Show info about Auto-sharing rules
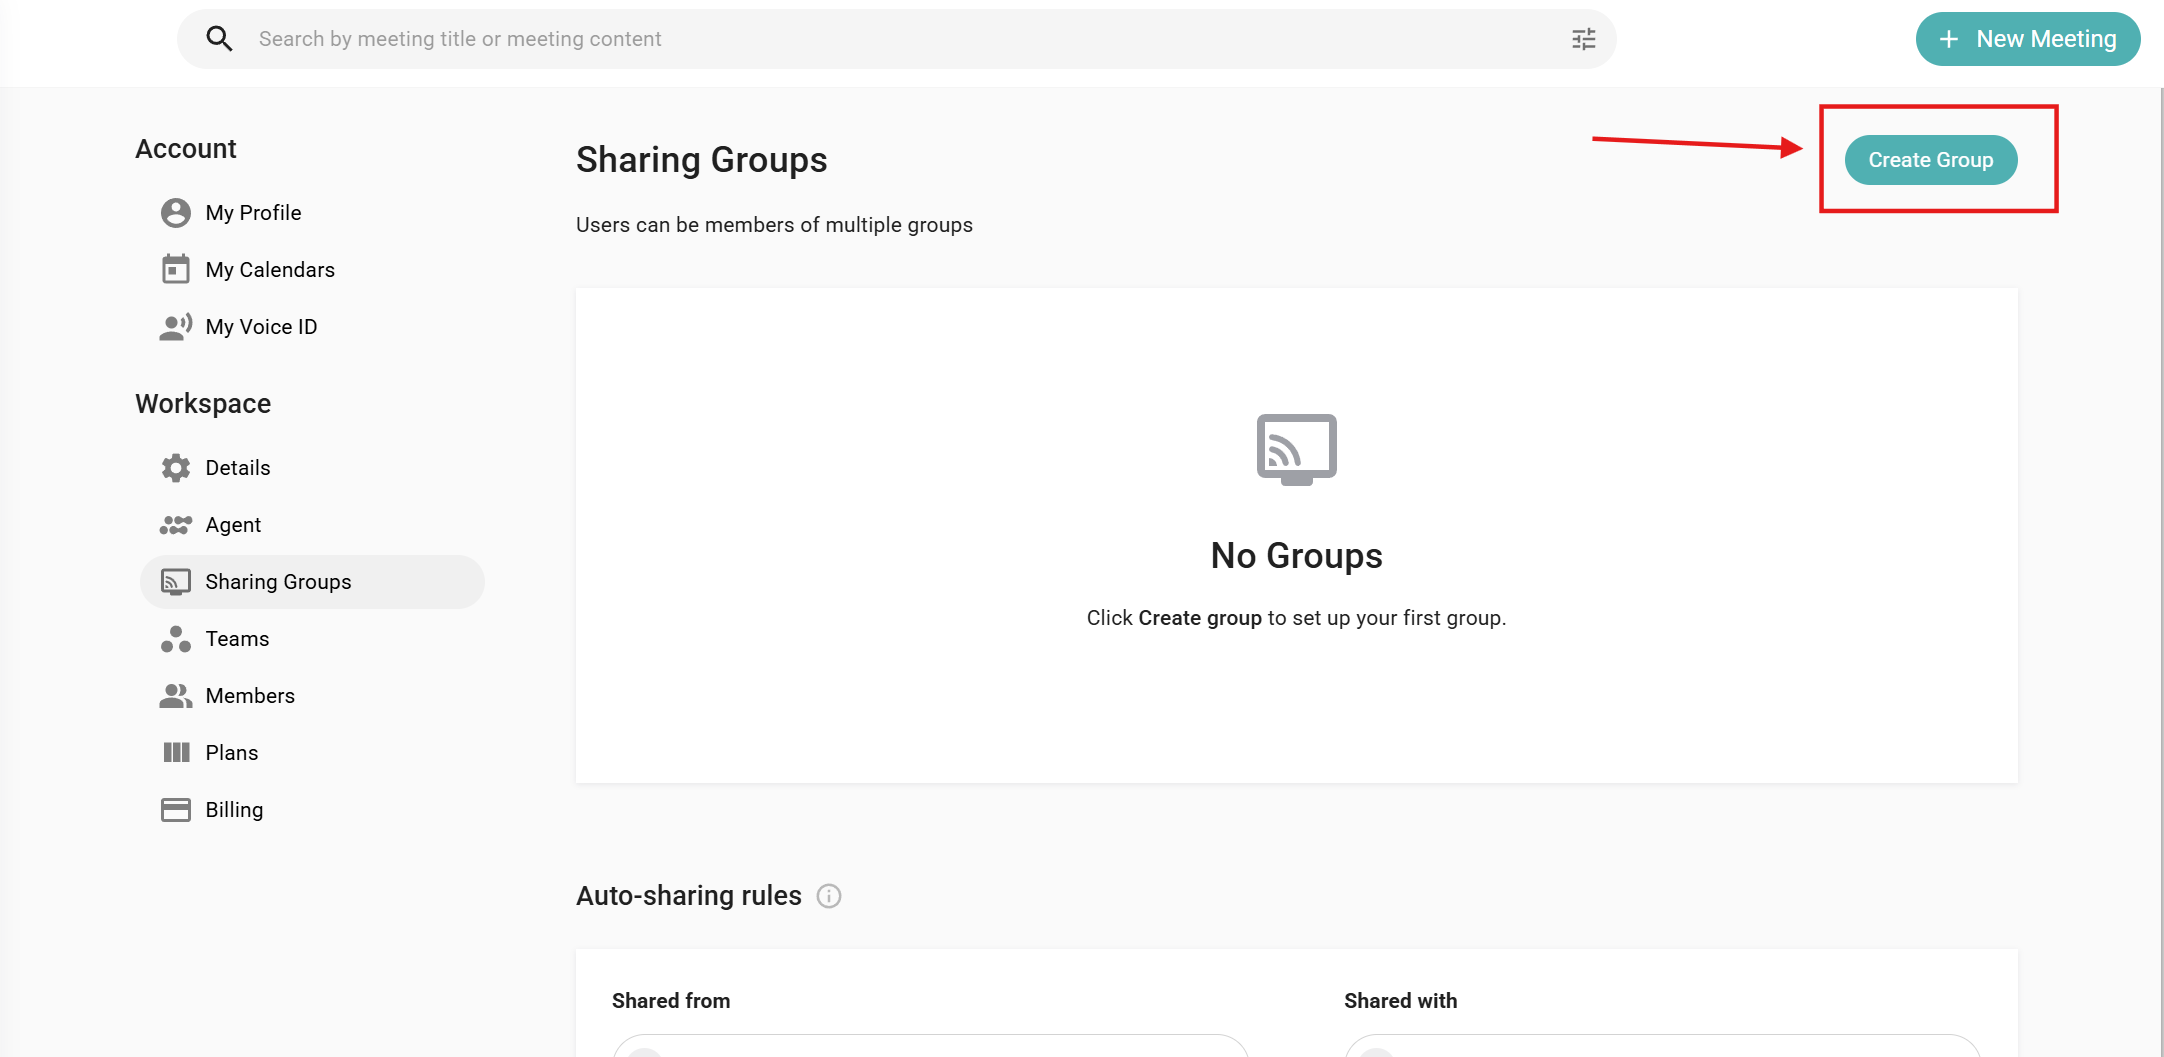Screen dimensions: 2164x1057 (829, 896)
